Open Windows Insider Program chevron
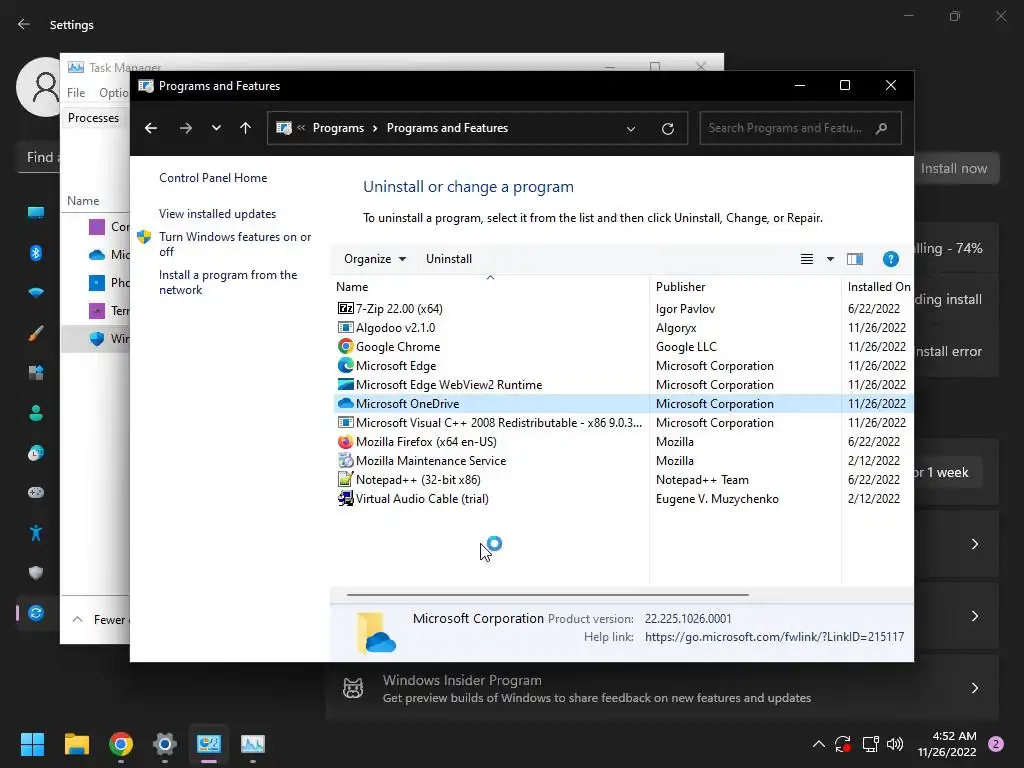This screenshot has width=1024, height=768. 974,688
